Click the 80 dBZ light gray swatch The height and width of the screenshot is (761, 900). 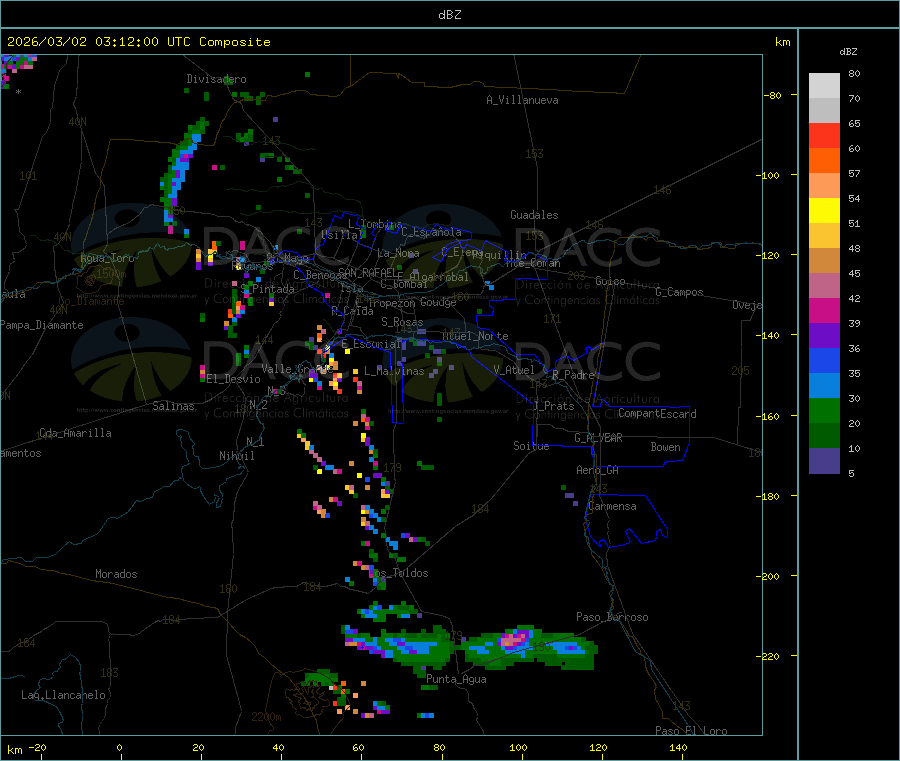tap(824, 86)
